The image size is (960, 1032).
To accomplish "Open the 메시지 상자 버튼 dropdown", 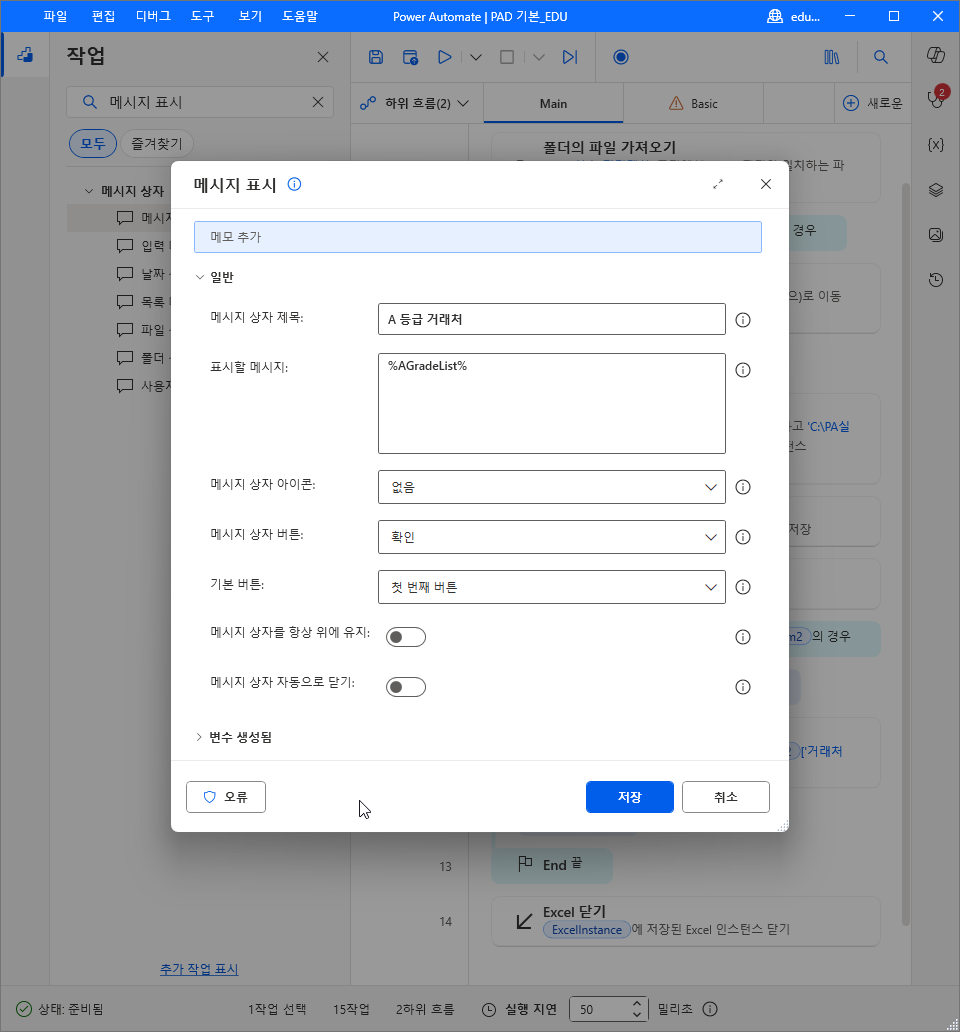I will pos(551,537).
